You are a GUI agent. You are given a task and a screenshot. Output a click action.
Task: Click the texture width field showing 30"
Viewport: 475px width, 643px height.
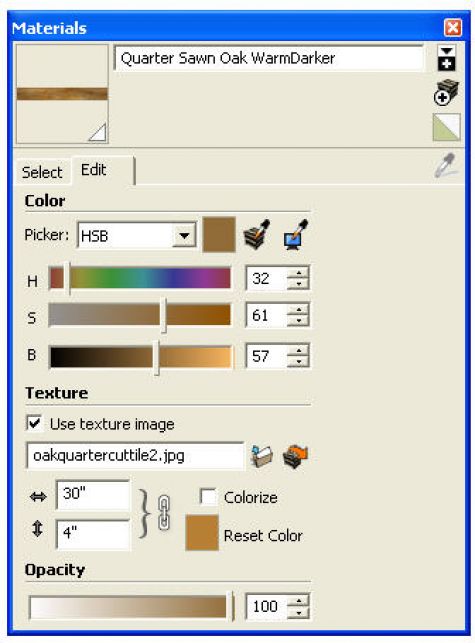(x=93, y=494)
